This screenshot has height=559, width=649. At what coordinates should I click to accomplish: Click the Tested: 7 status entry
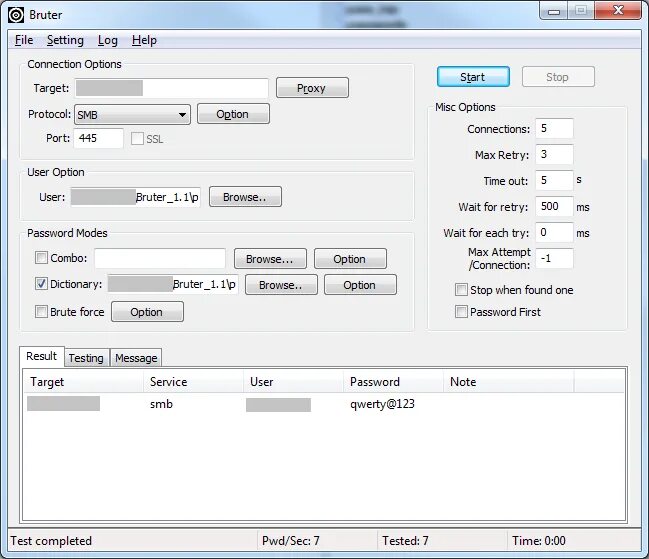tap(406, 541)
